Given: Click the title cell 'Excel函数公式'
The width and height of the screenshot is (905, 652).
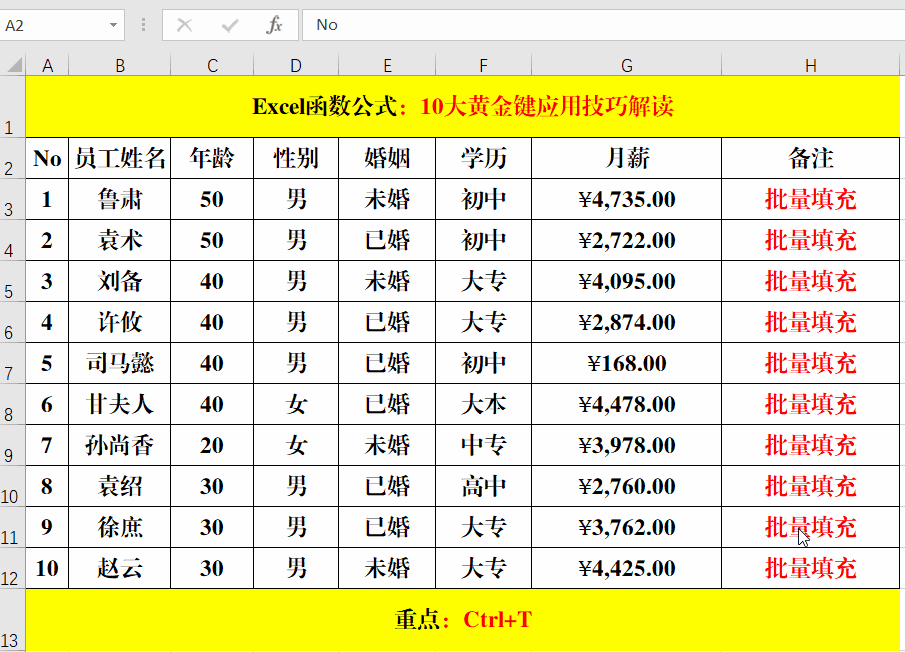Looking at the screenshot, I should (x=463, y=107).
